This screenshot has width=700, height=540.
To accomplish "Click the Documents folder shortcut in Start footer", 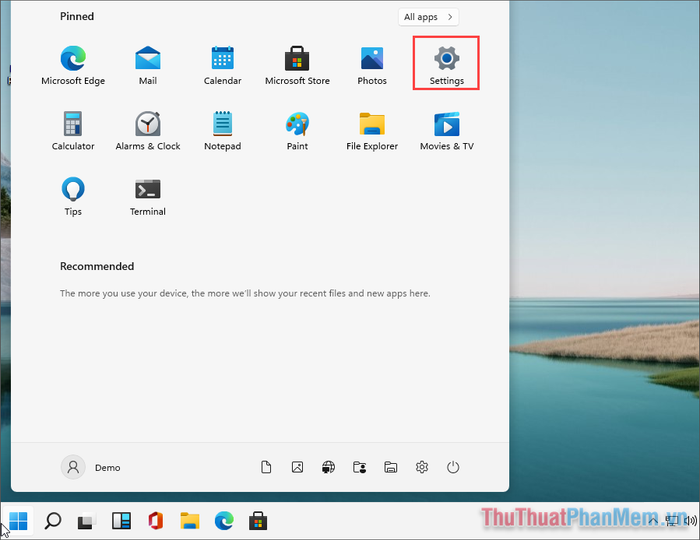I will tap(266, 467).
